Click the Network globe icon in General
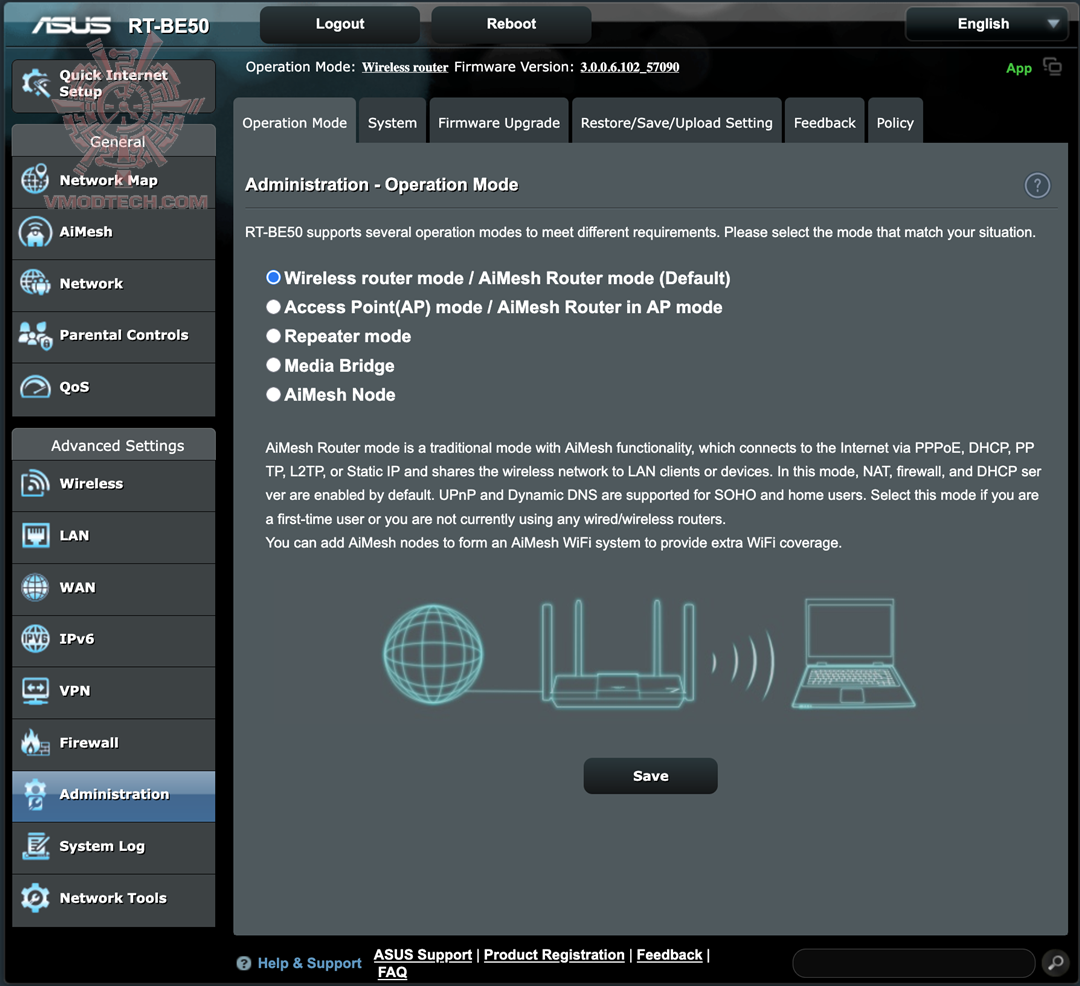The height and width of the screenshot is (986, 1080). click(35, 283)
